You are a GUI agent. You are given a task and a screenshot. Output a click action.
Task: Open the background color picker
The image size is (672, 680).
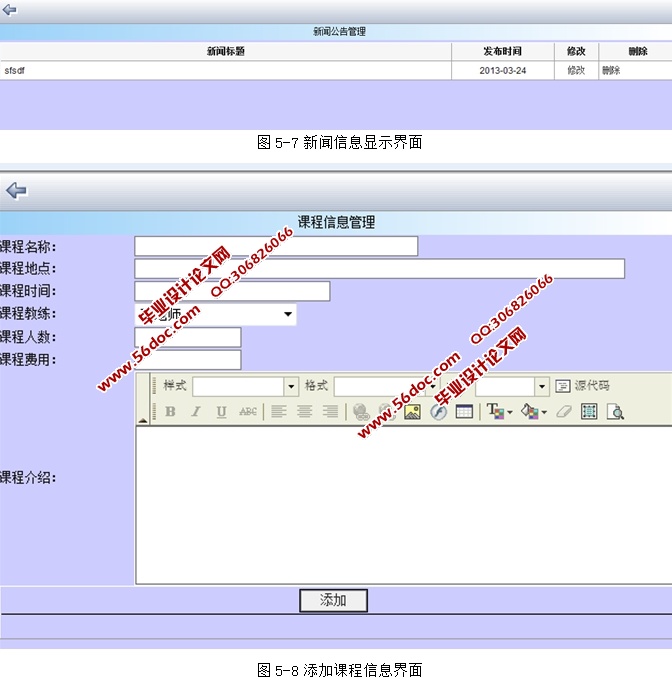tap(534, 412)
